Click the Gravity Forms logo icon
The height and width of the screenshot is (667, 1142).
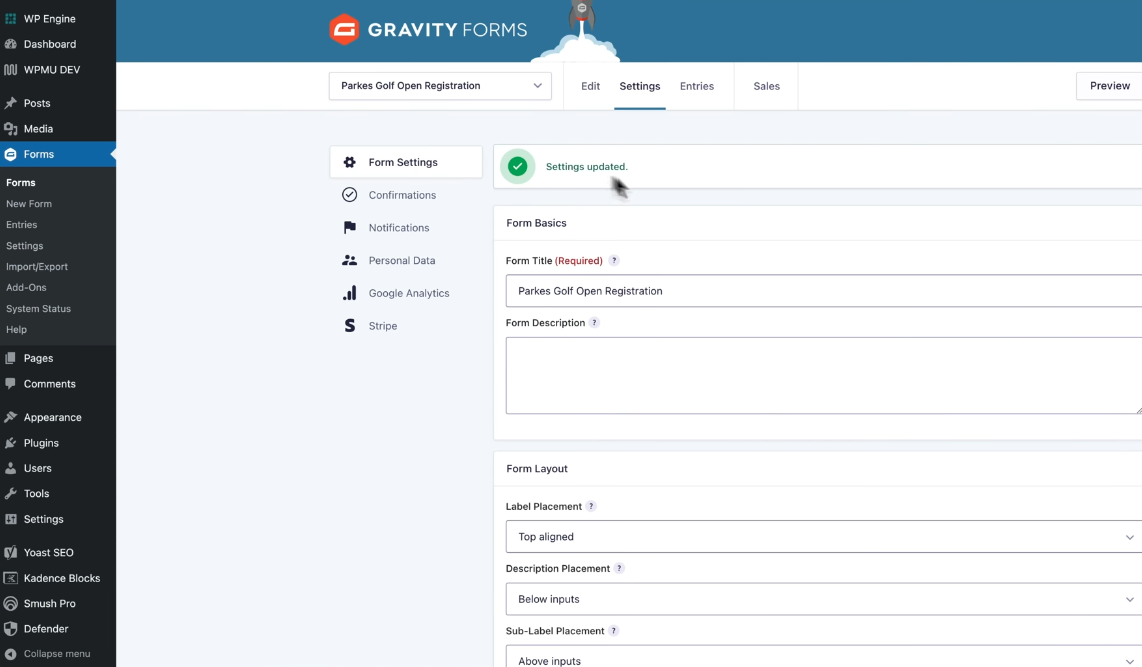pos(344,30)
